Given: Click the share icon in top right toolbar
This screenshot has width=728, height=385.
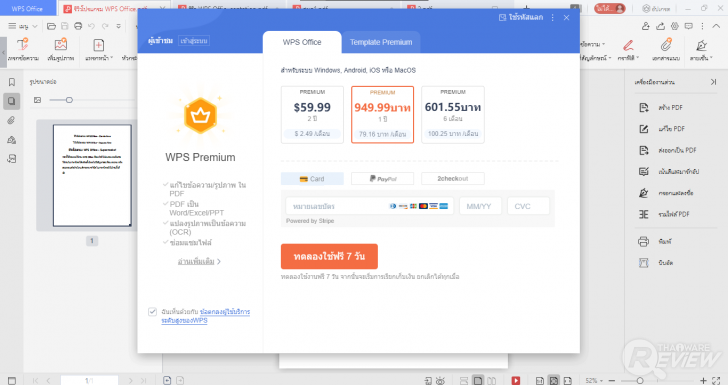Looking at the screenshot, I should pos(660,26).
